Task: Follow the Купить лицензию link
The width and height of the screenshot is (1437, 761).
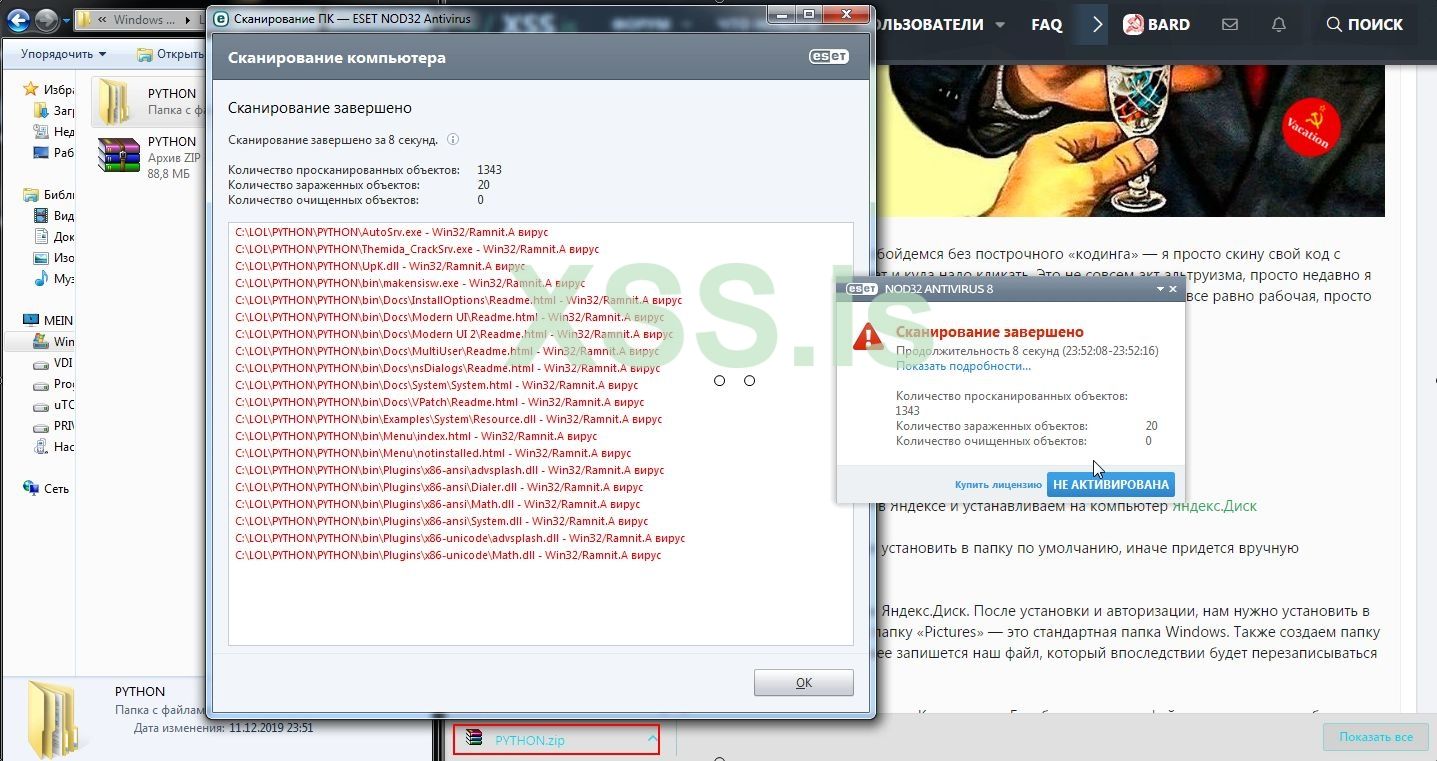Action: coord(998,485)
